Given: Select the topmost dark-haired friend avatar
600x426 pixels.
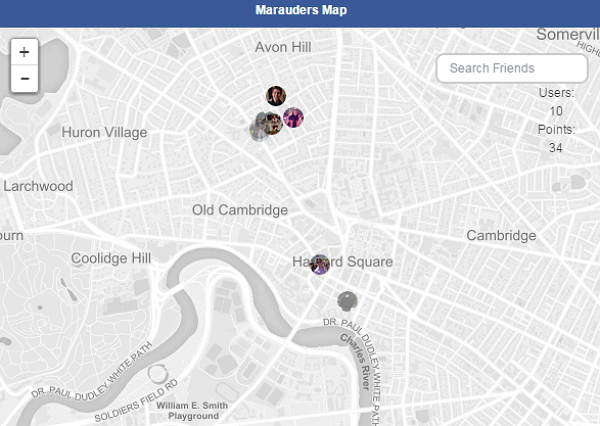Looking at the screenshot, I should [x=277, y=96].
